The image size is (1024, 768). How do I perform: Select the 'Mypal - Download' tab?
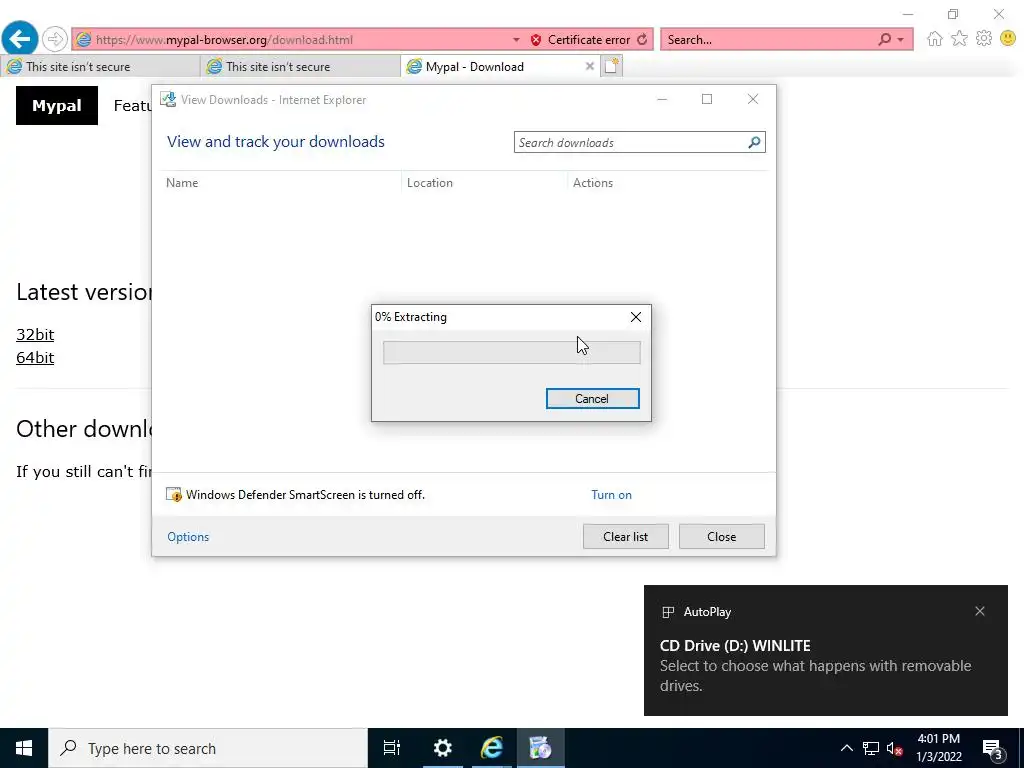pyautogui.click(x=500, y=67)
